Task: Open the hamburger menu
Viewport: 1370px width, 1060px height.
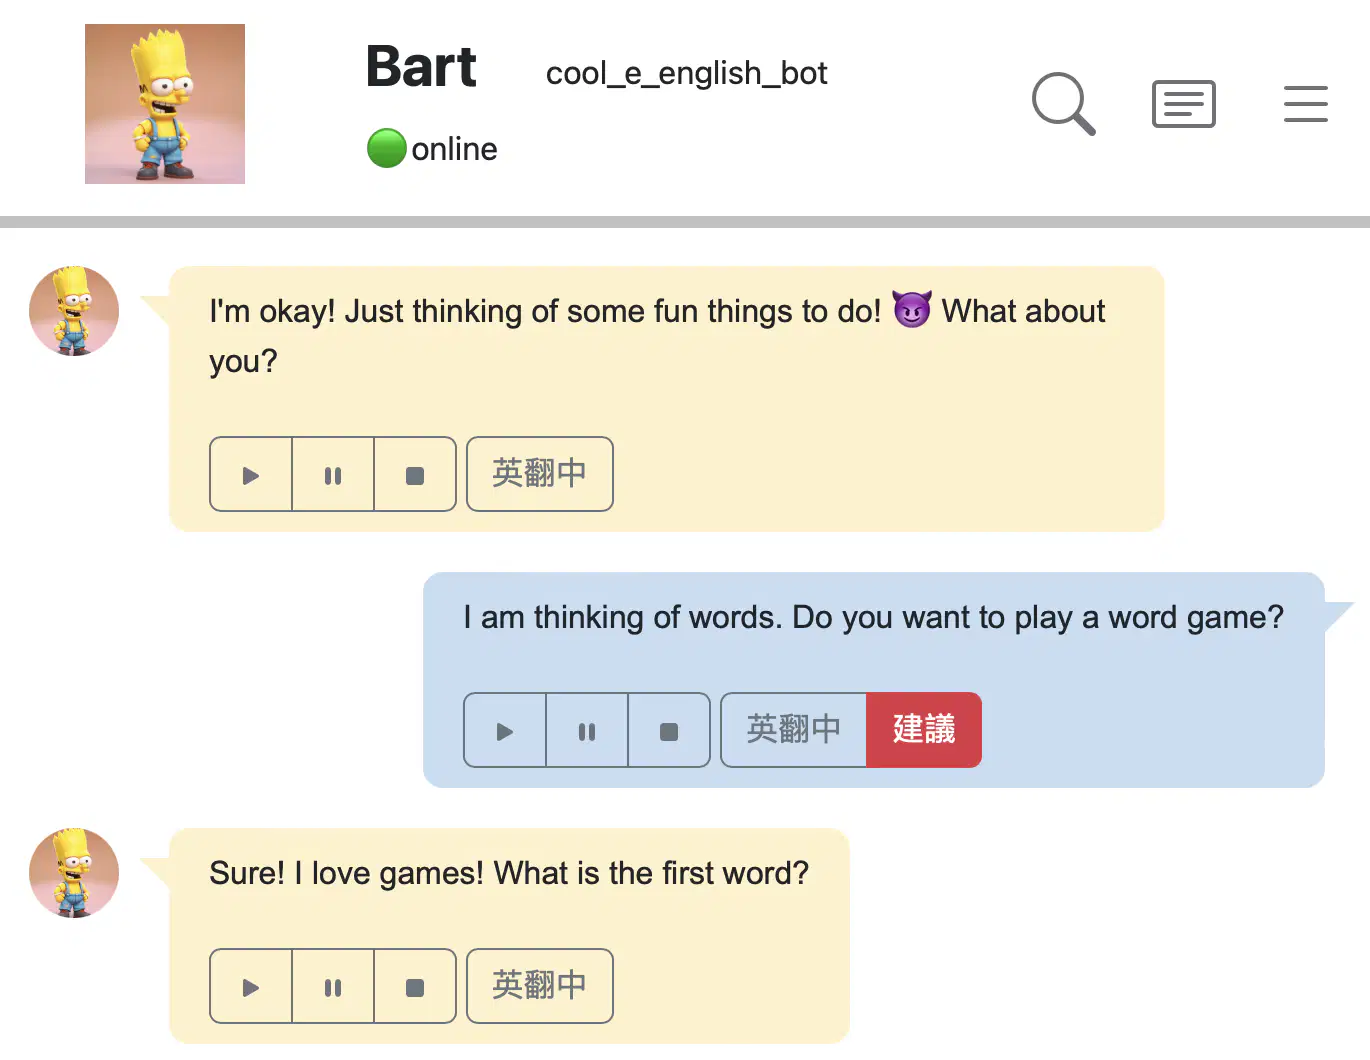Action: [1306, 104]
